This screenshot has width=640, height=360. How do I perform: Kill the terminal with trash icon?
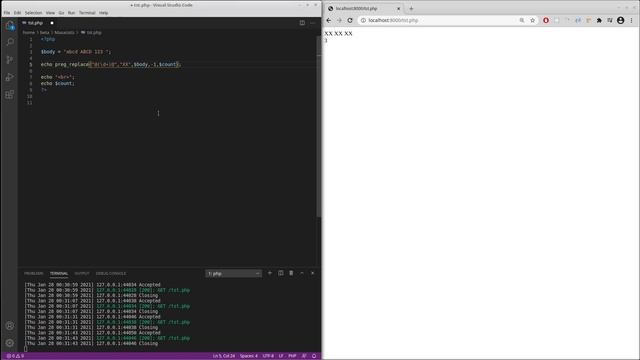[291, 273]
